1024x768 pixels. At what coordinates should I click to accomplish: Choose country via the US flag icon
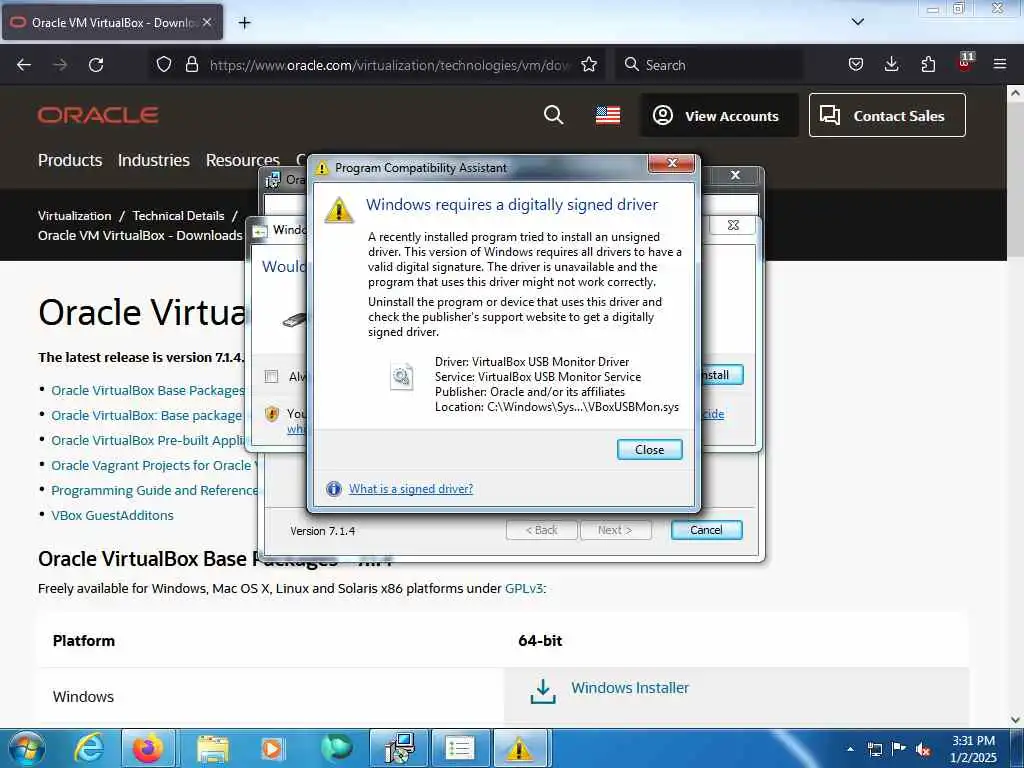pyautogui.click(x=608, y=116)
